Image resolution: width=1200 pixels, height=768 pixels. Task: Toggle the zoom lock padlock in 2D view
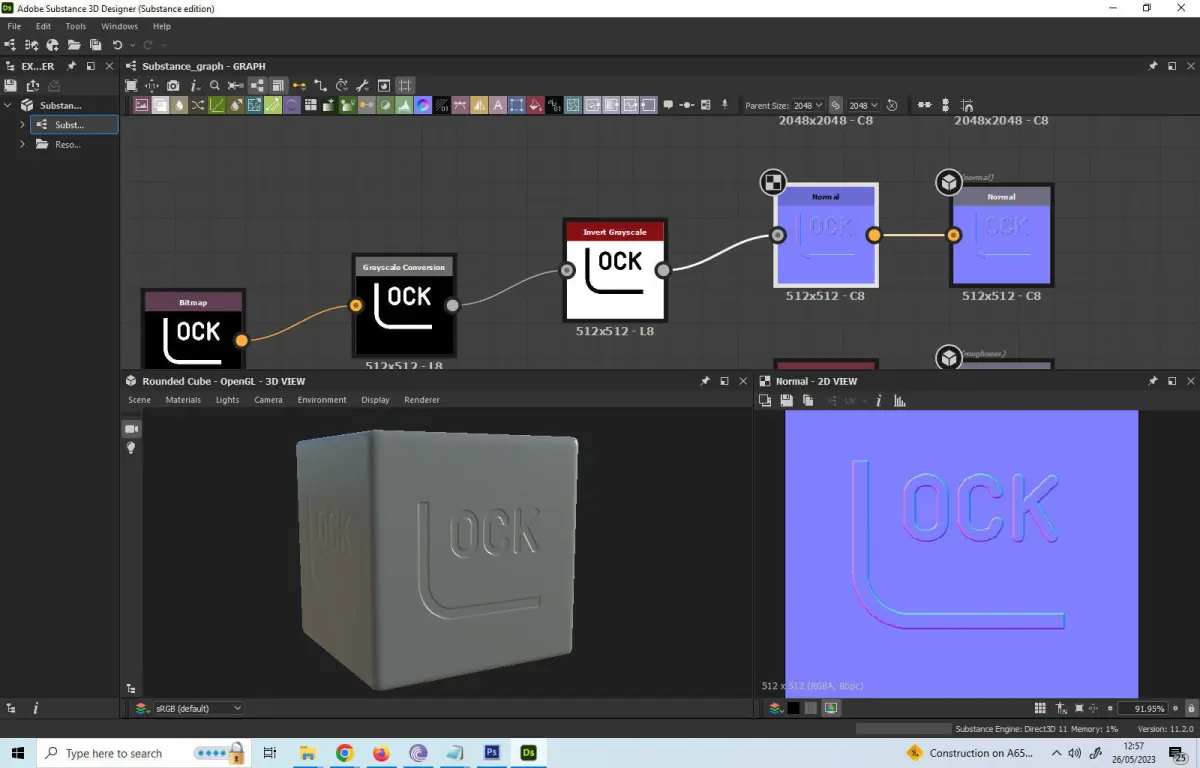coord(1190,708)
